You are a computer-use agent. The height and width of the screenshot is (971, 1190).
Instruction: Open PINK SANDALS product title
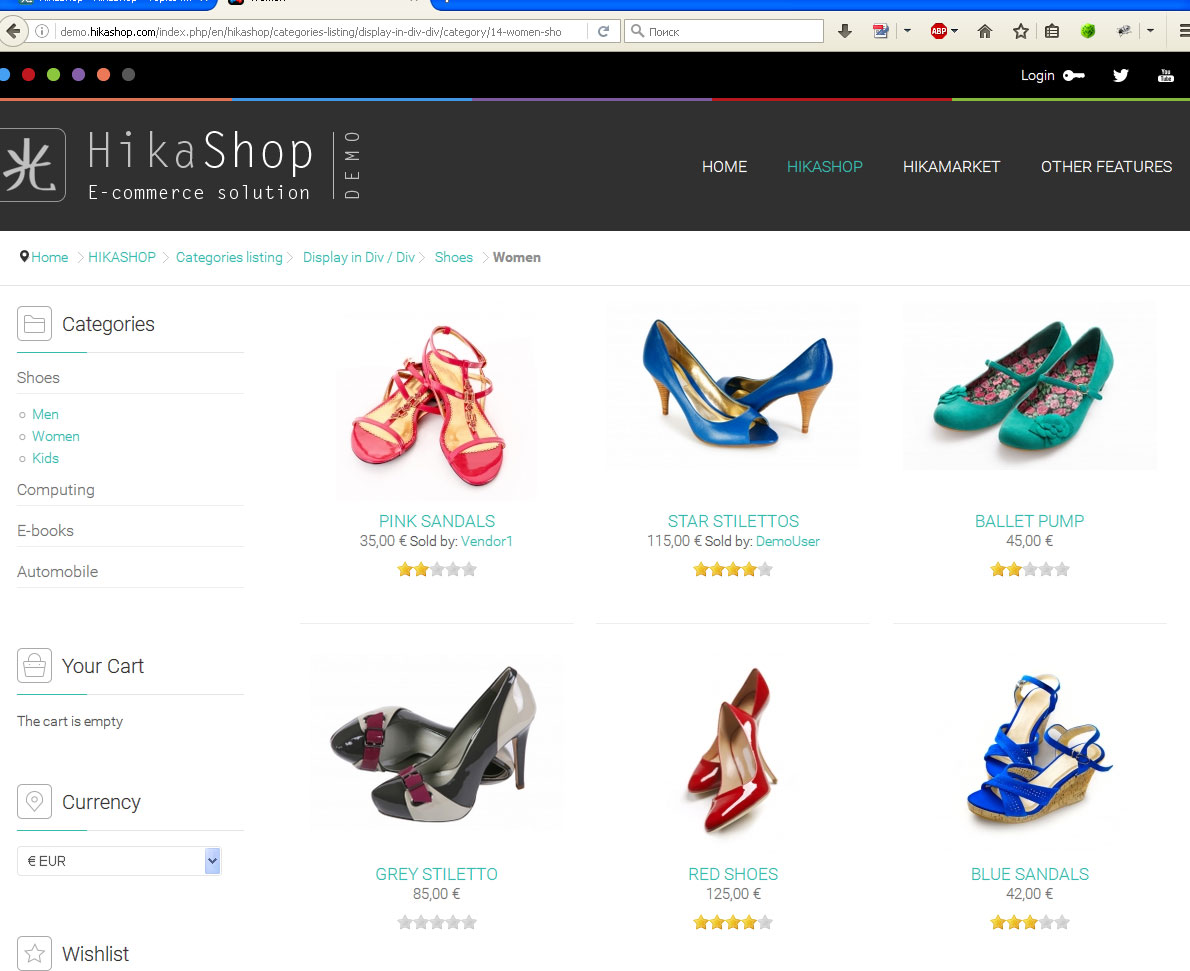pos(437,521)
